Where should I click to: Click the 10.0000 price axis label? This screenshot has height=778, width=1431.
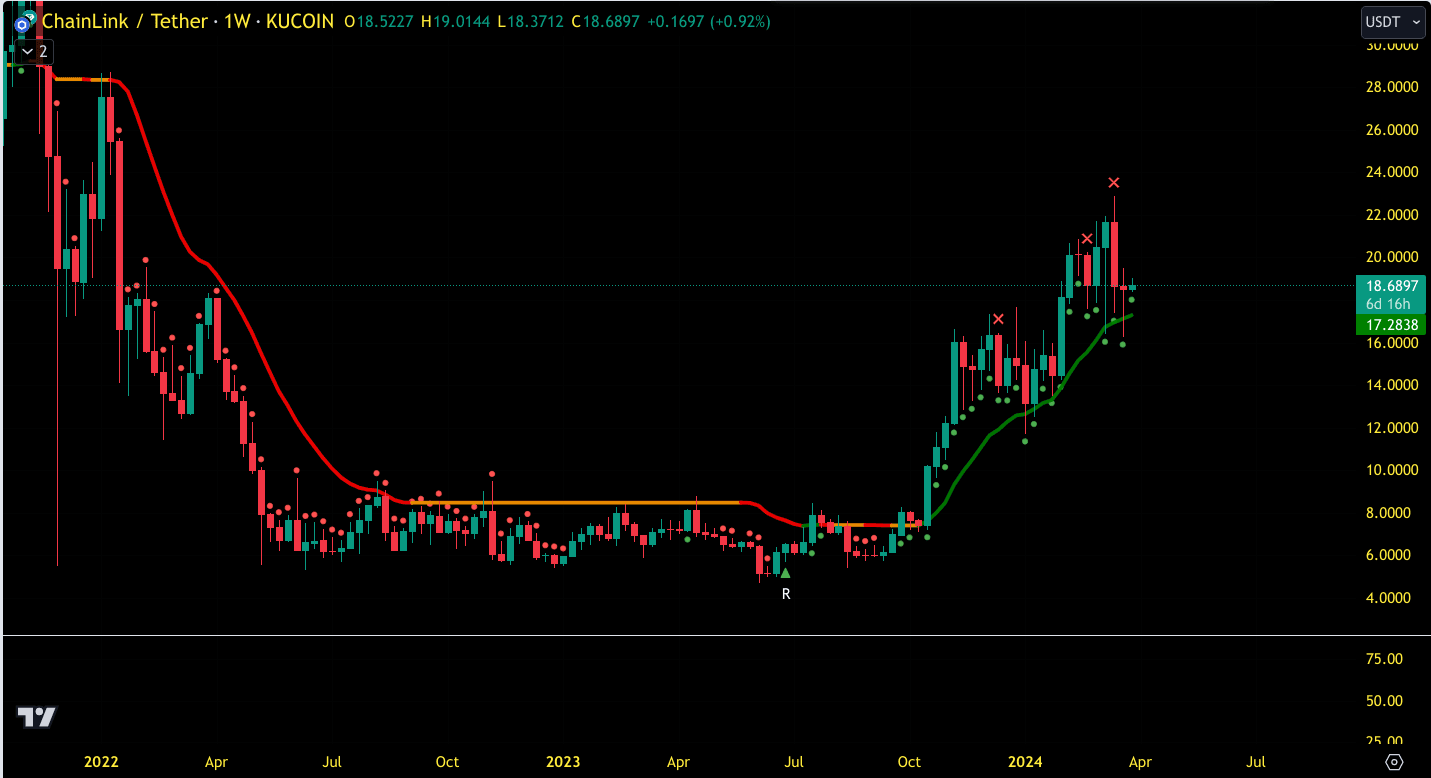[1391, 470]
